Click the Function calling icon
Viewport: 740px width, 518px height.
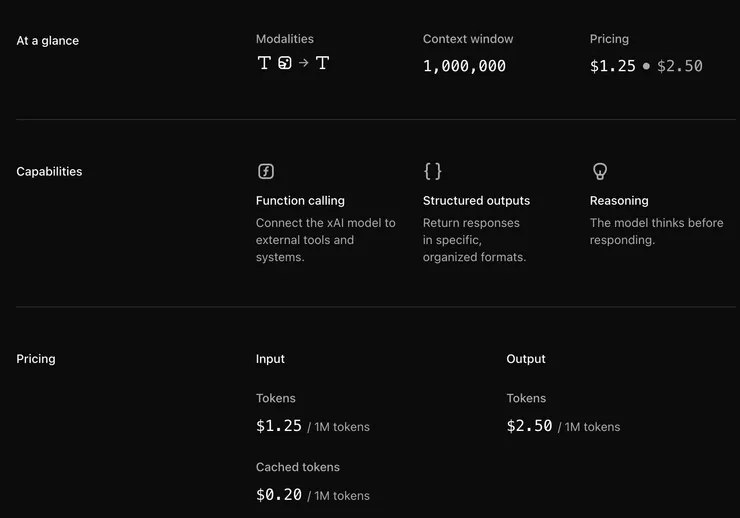point(266,171)
